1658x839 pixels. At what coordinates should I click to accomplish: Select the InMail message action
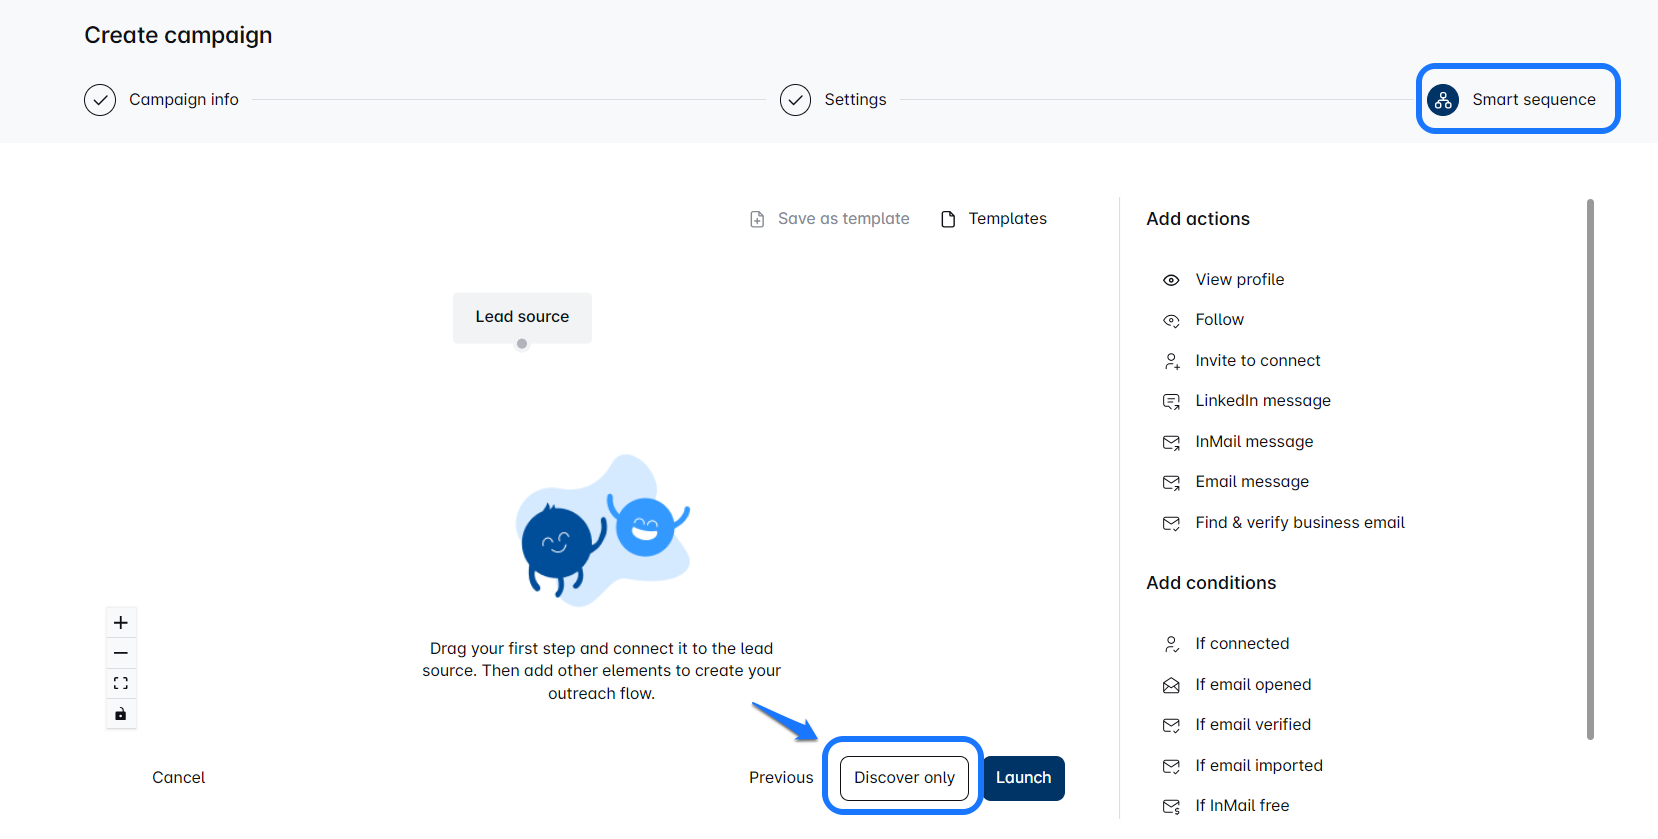click(1254, 442)
